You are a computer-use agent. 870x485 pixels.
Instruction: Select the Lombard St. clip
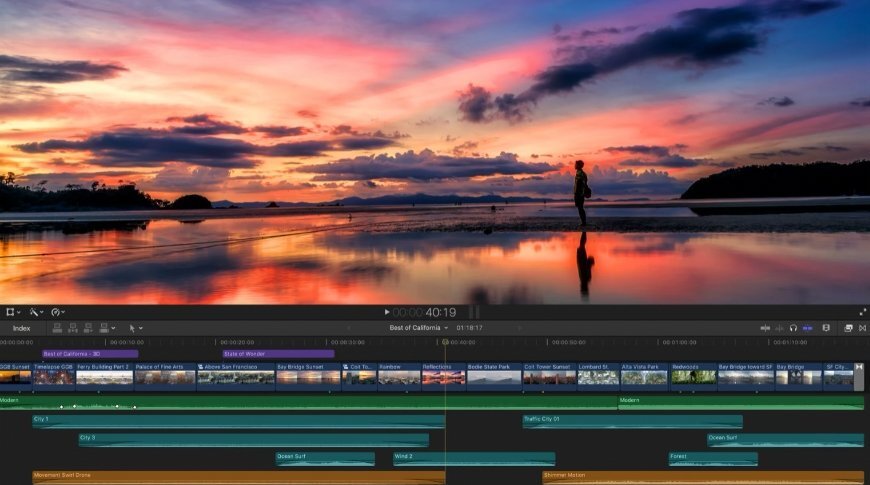tap(598, 375)
